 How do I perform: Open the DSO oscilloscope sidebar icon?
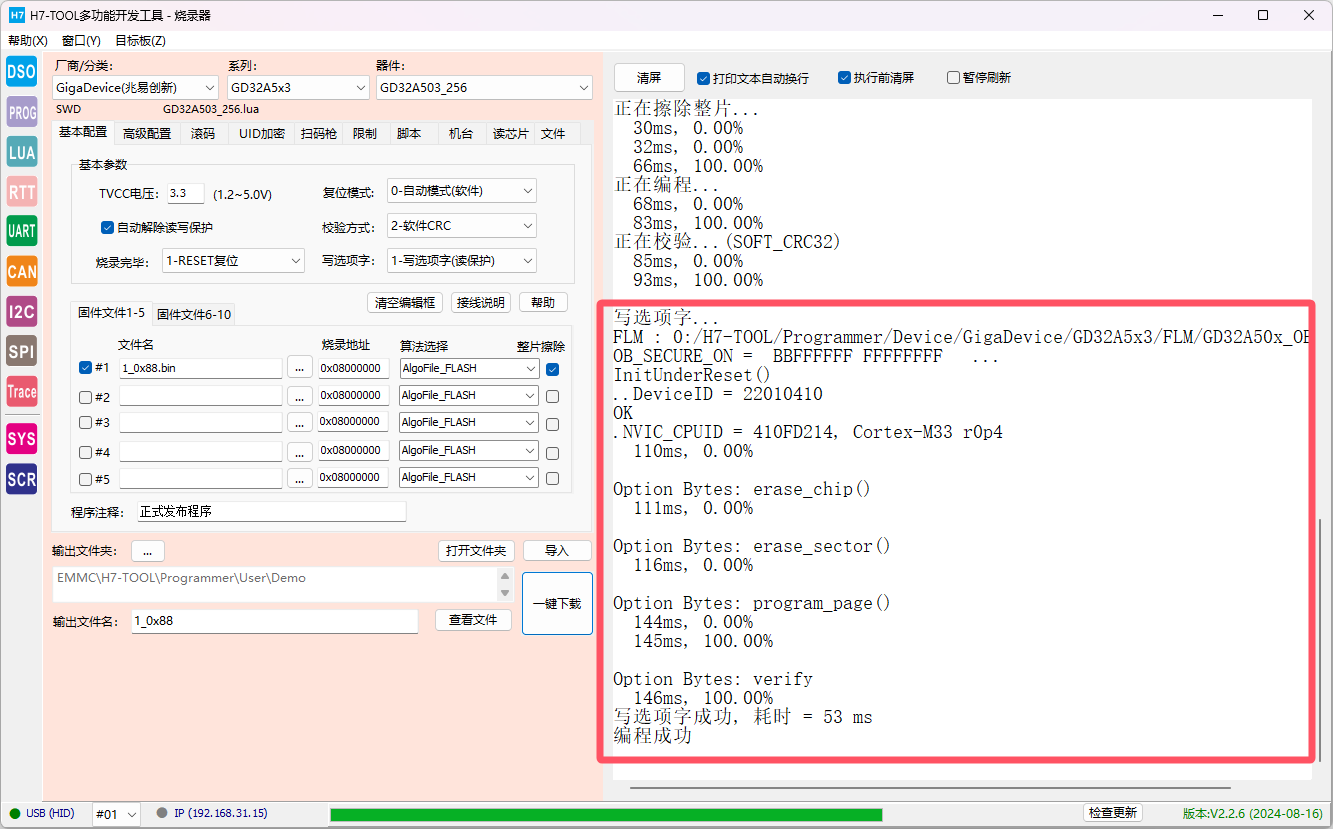(x=22, y=72)
